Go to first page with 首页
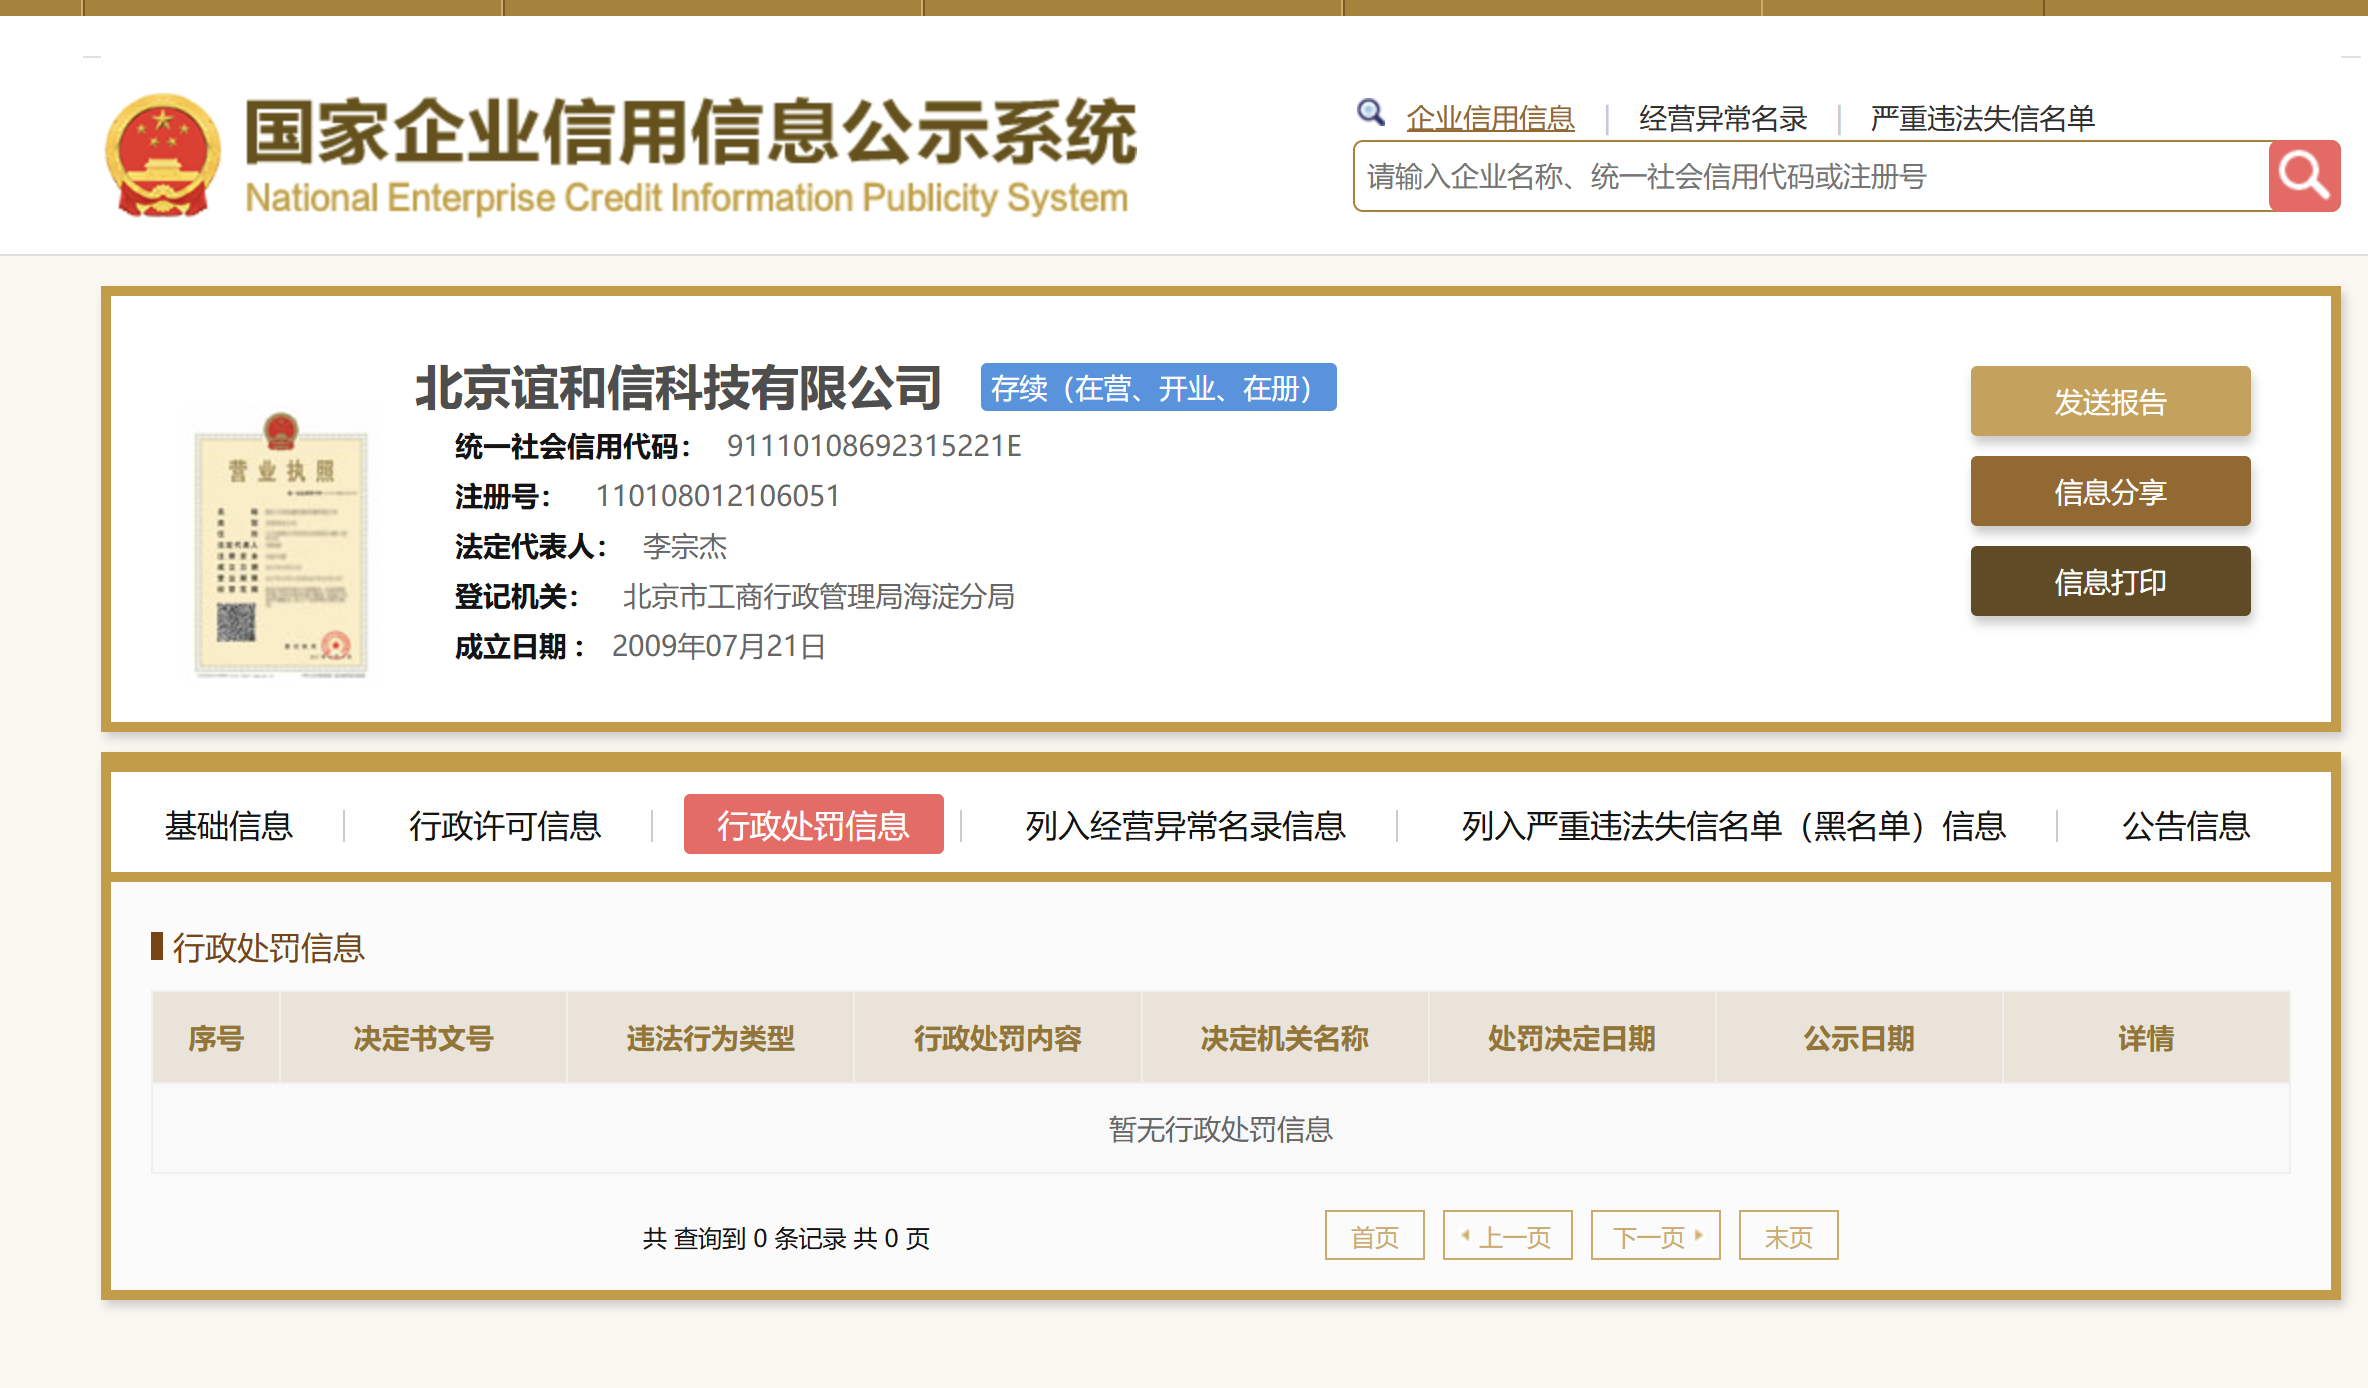Screen dimensions: 2368x1388 pyautogui.click(x=1374, y=1236)
